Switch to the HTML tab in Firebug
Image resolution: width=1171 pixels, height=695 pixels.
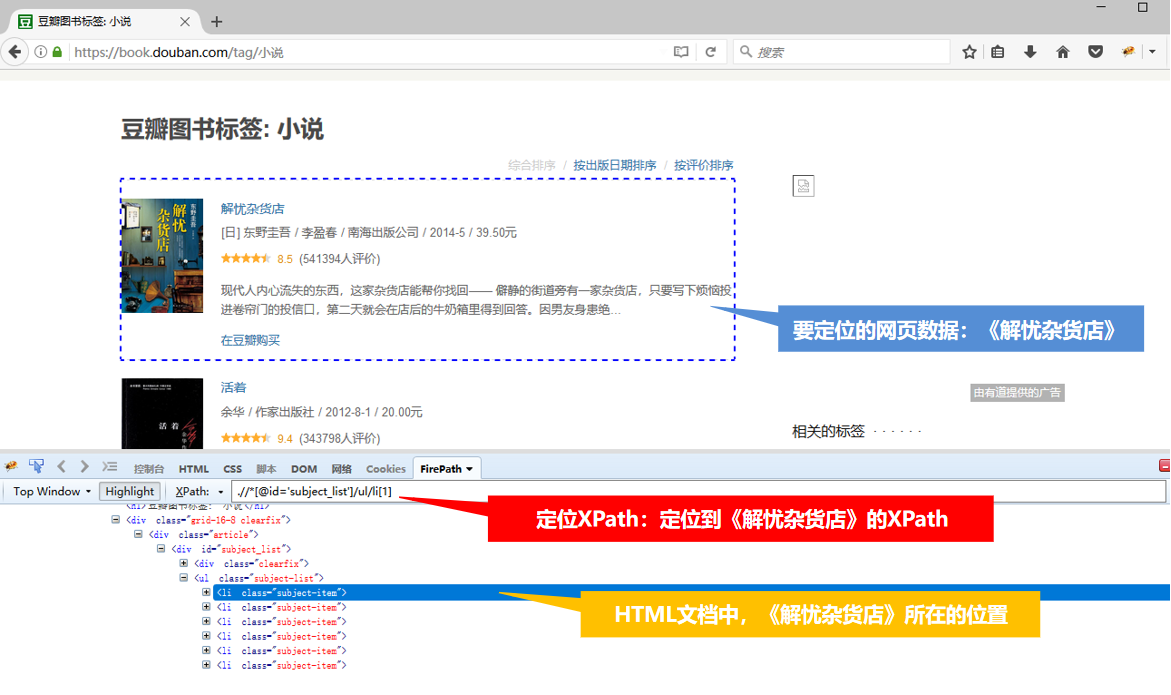[194, 468]
